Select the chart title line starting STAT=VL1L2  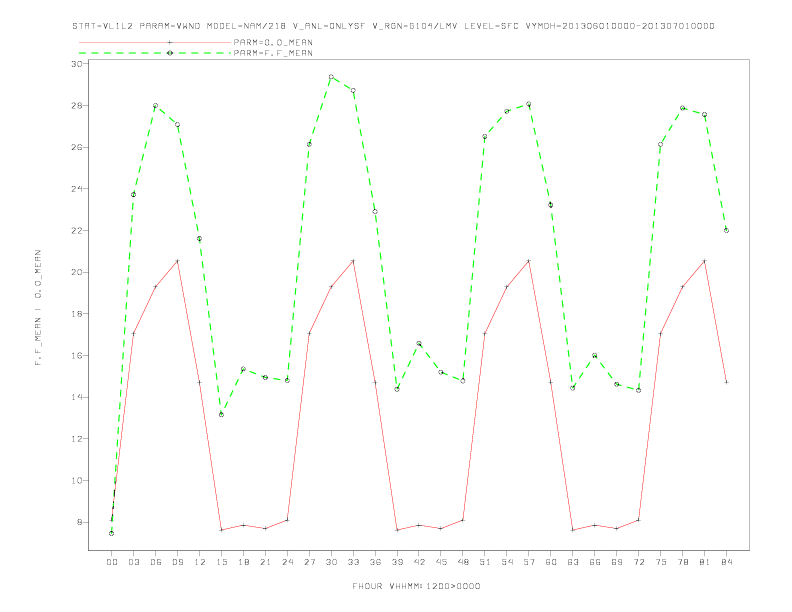pyautogui.click(x=393, y=26)
